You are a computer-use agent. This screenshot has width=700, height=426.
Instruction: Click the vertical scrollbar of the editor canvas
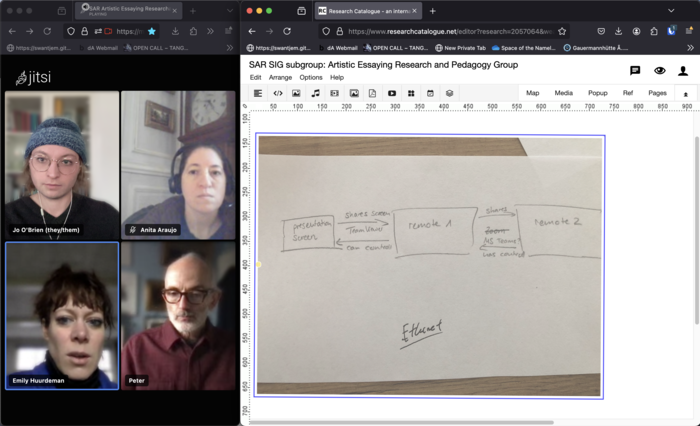pyautogui.click(x=696, y=200)
